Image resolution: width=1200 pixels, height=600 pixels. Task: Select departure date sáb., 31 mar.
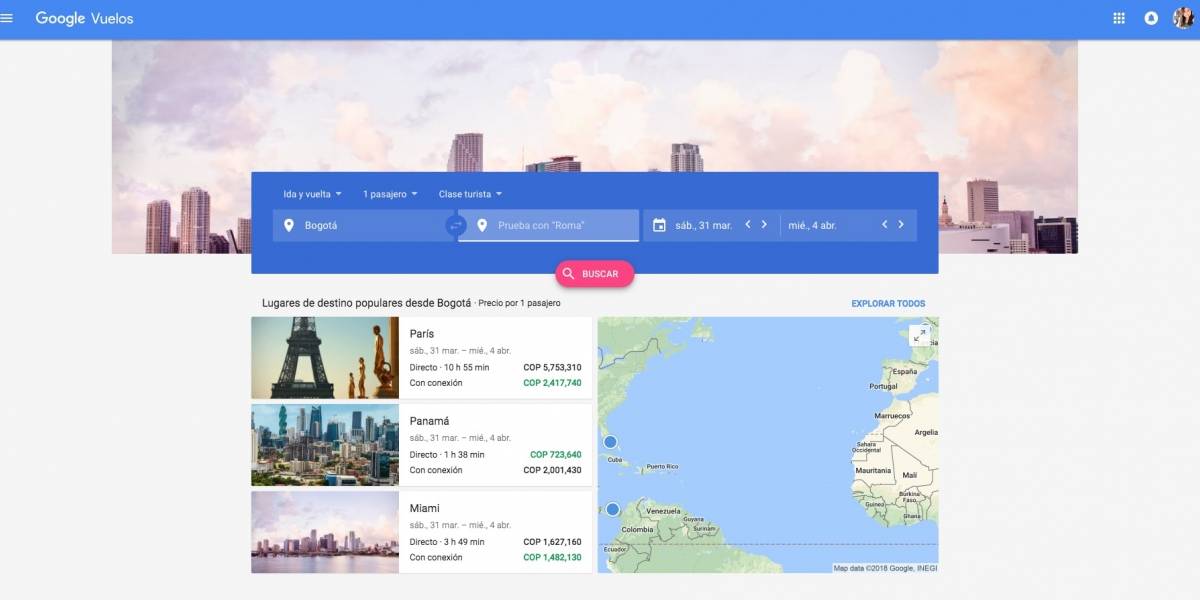(x=703, y=225)
